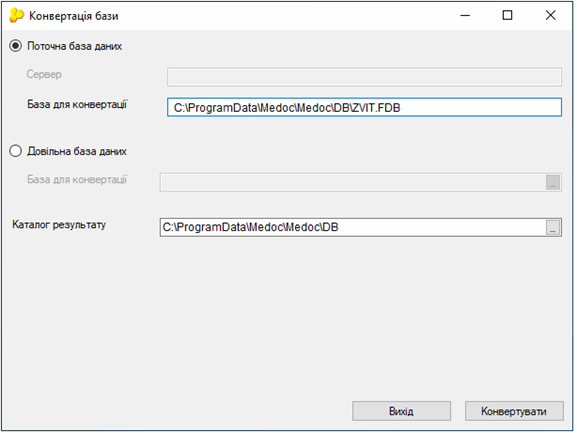Click the 'Каталог результату' label
The image size is (577, 433).
point(59,224)
